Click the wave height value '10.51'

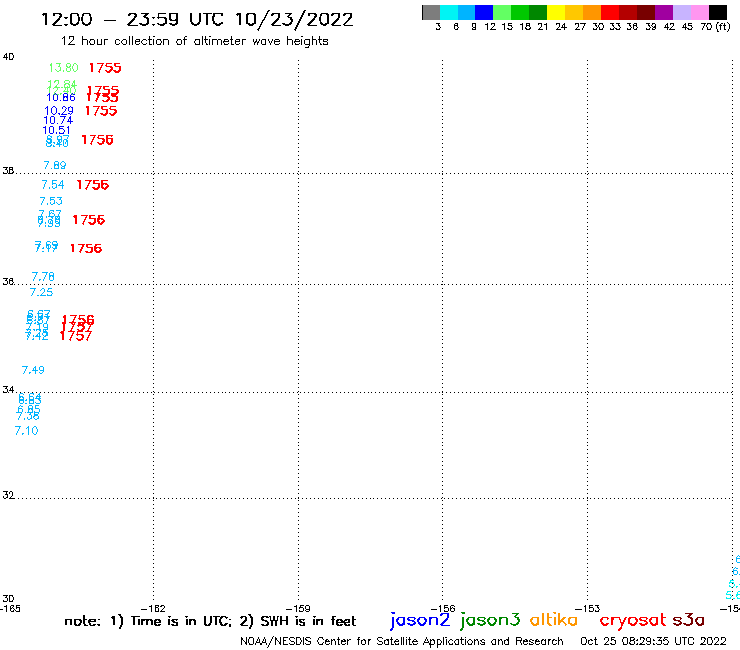point(57,130)
